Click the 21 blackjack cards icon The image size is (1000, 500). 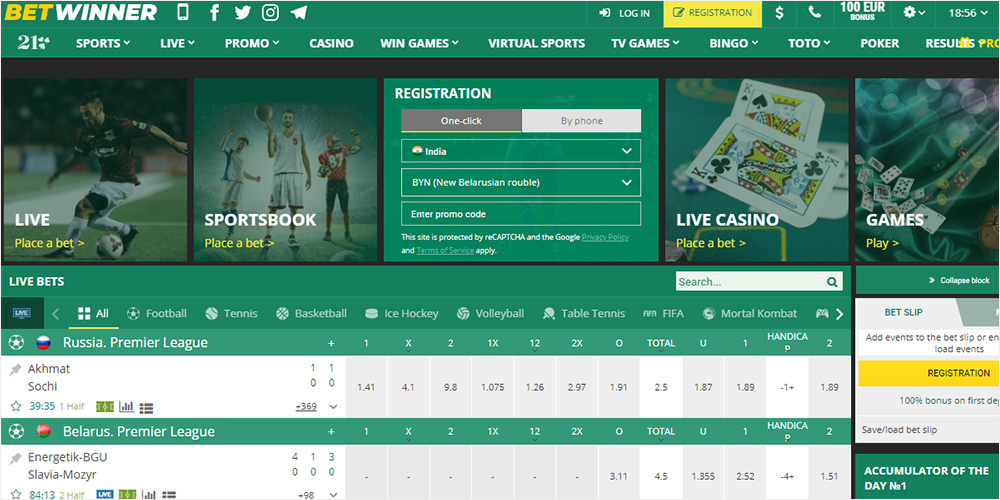click(34, 43)
